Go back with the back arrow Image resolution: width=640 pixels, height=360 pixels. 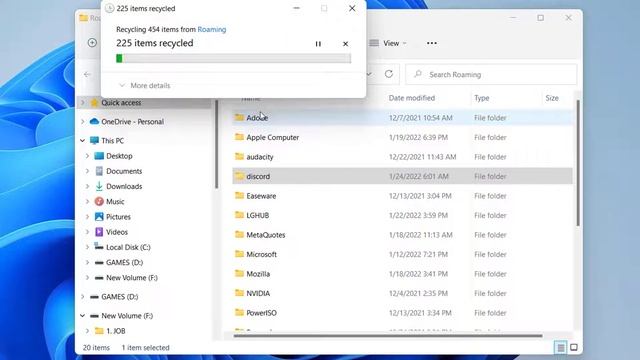pyautogui.click(x=87, y=74)
